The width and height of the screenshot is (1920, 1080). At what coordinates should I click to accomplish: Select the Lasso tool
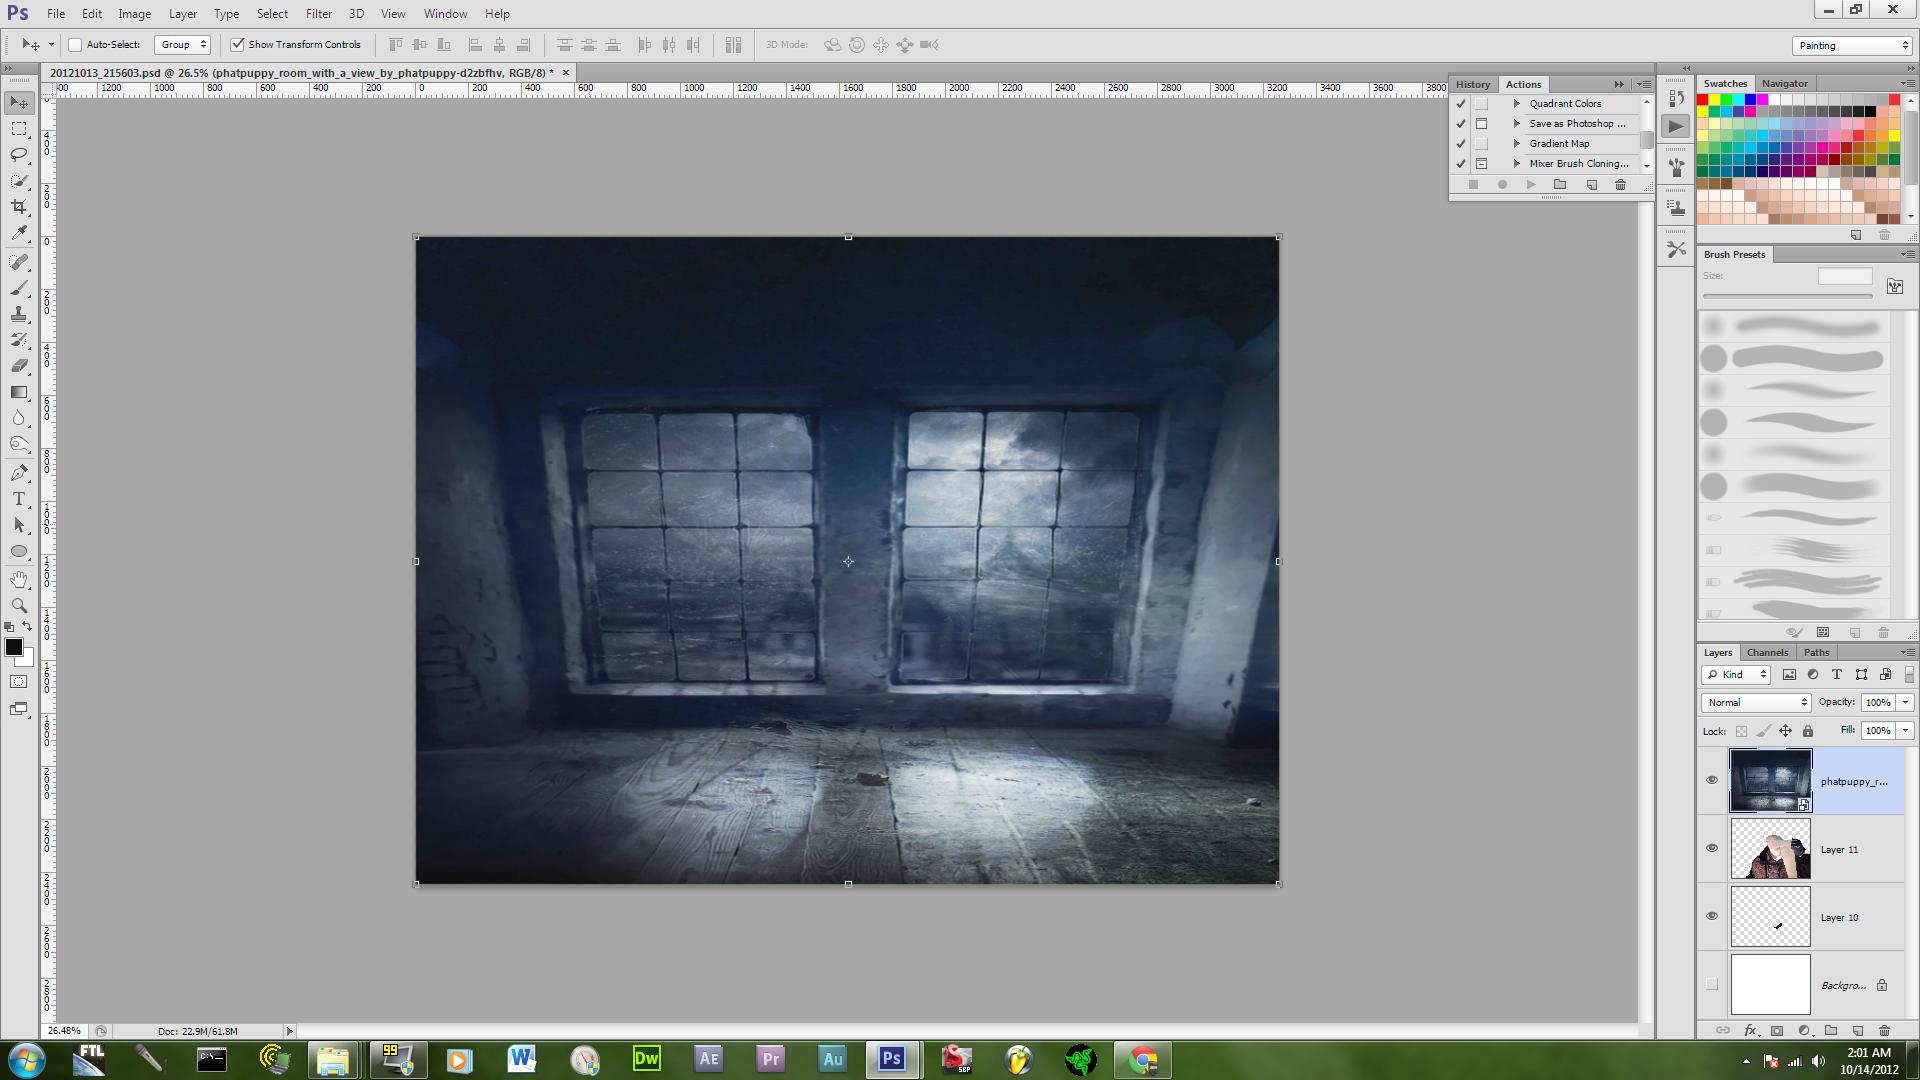pyautogui.click(x=19, y=155)
